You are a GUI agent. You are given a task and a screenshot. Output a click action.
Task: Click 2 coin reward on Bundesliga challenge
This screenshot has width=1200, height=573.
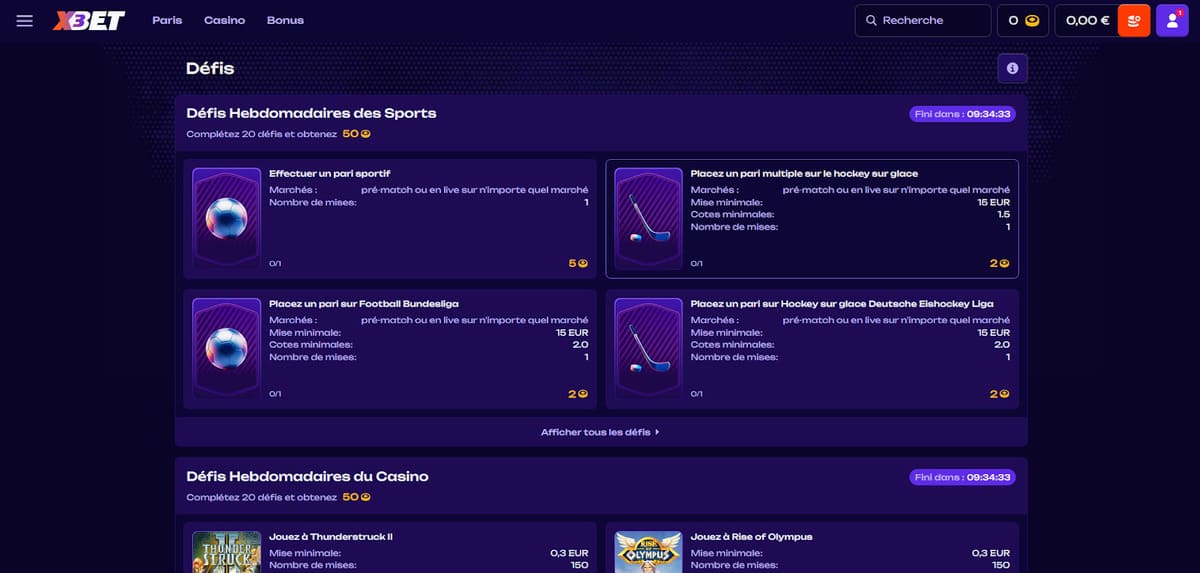578,394
